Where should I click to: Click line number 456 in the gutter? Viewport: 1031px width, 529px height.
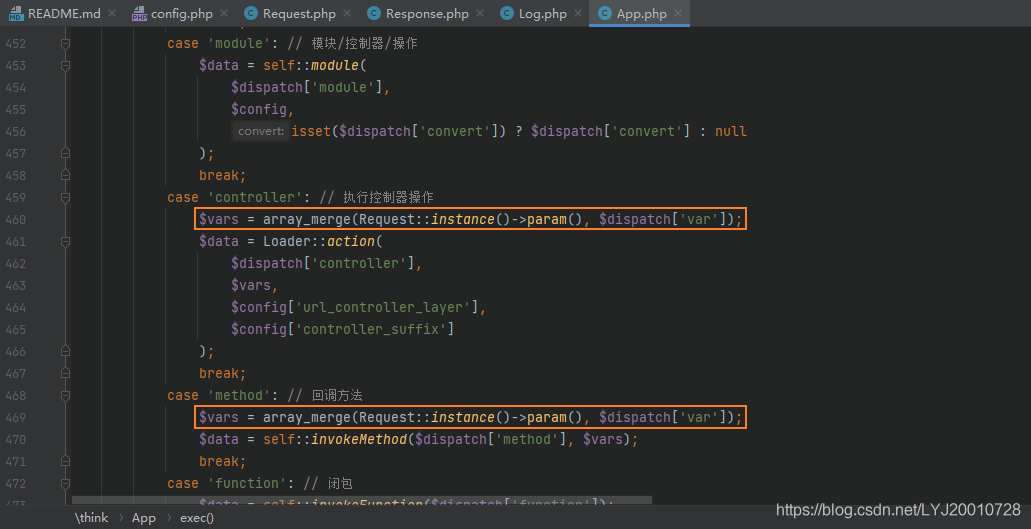(15, 131)
